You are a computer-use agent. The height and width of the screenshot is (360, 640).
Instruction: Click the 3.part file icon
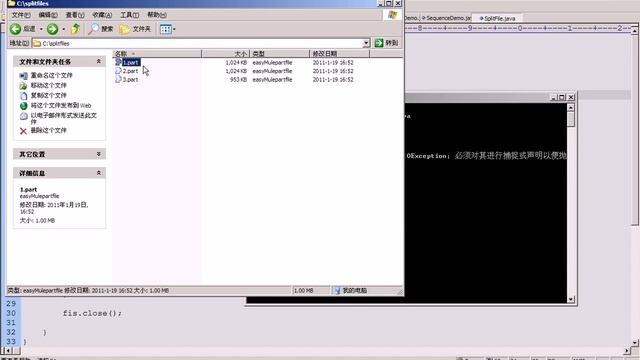pyautogui.click(x=118, y=80)
